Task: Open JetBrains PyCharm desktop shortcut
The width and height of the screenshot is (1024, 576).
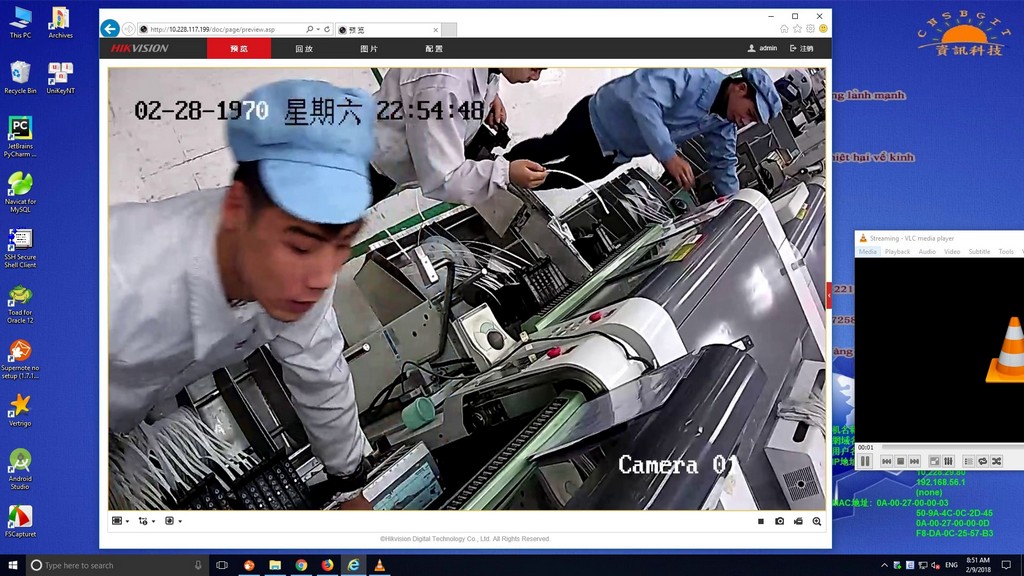Action: click(19, 136)
